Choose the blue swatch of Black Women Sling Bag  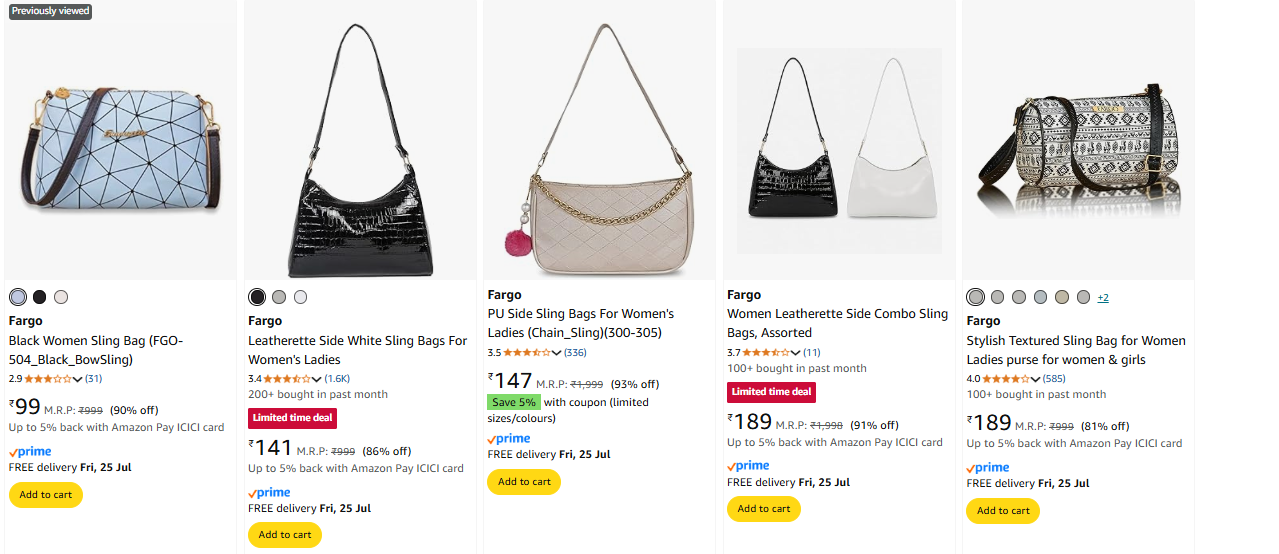[x=18, y=297]
